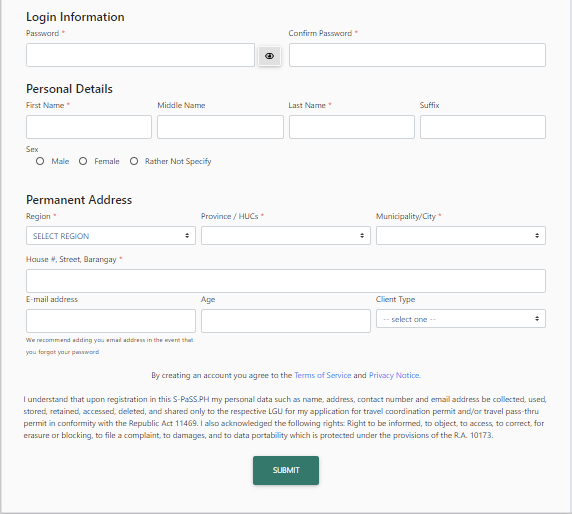Screen dimensions: 572x514
Task: Click the Last Name text box
Action: pos(352,127)
